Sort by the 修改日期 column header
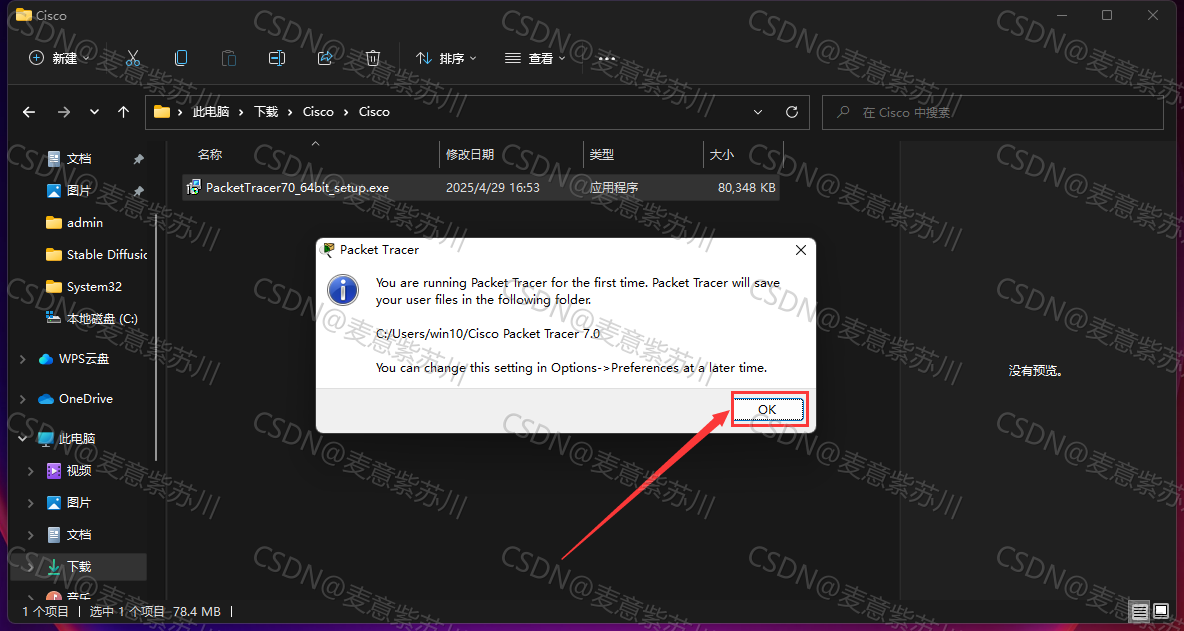The image size is (1184, 631). coord(470,155)
